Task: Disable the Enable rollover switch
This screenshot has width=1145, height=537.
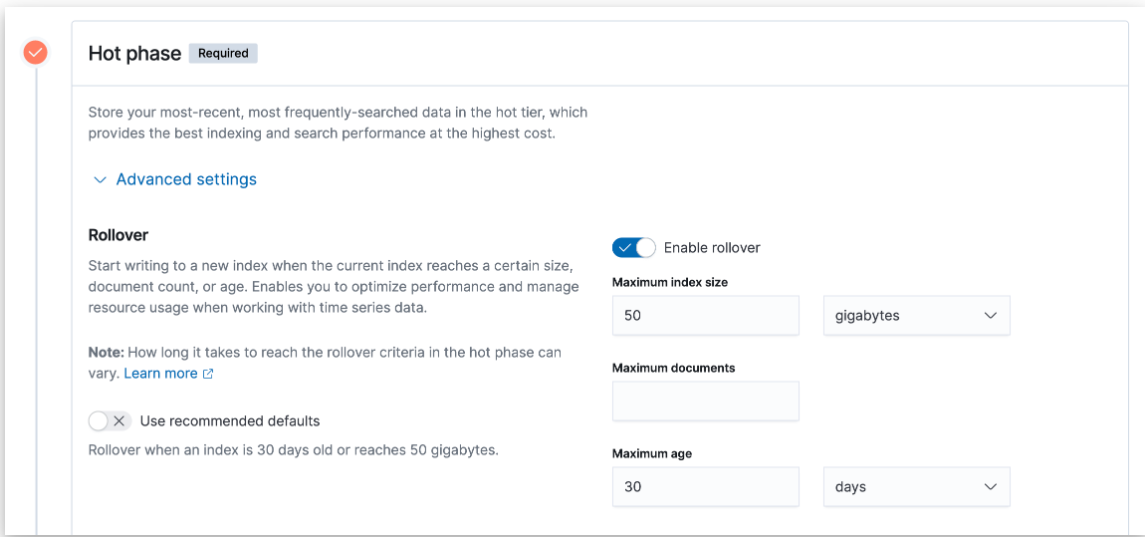Action: tap(634, 248)
